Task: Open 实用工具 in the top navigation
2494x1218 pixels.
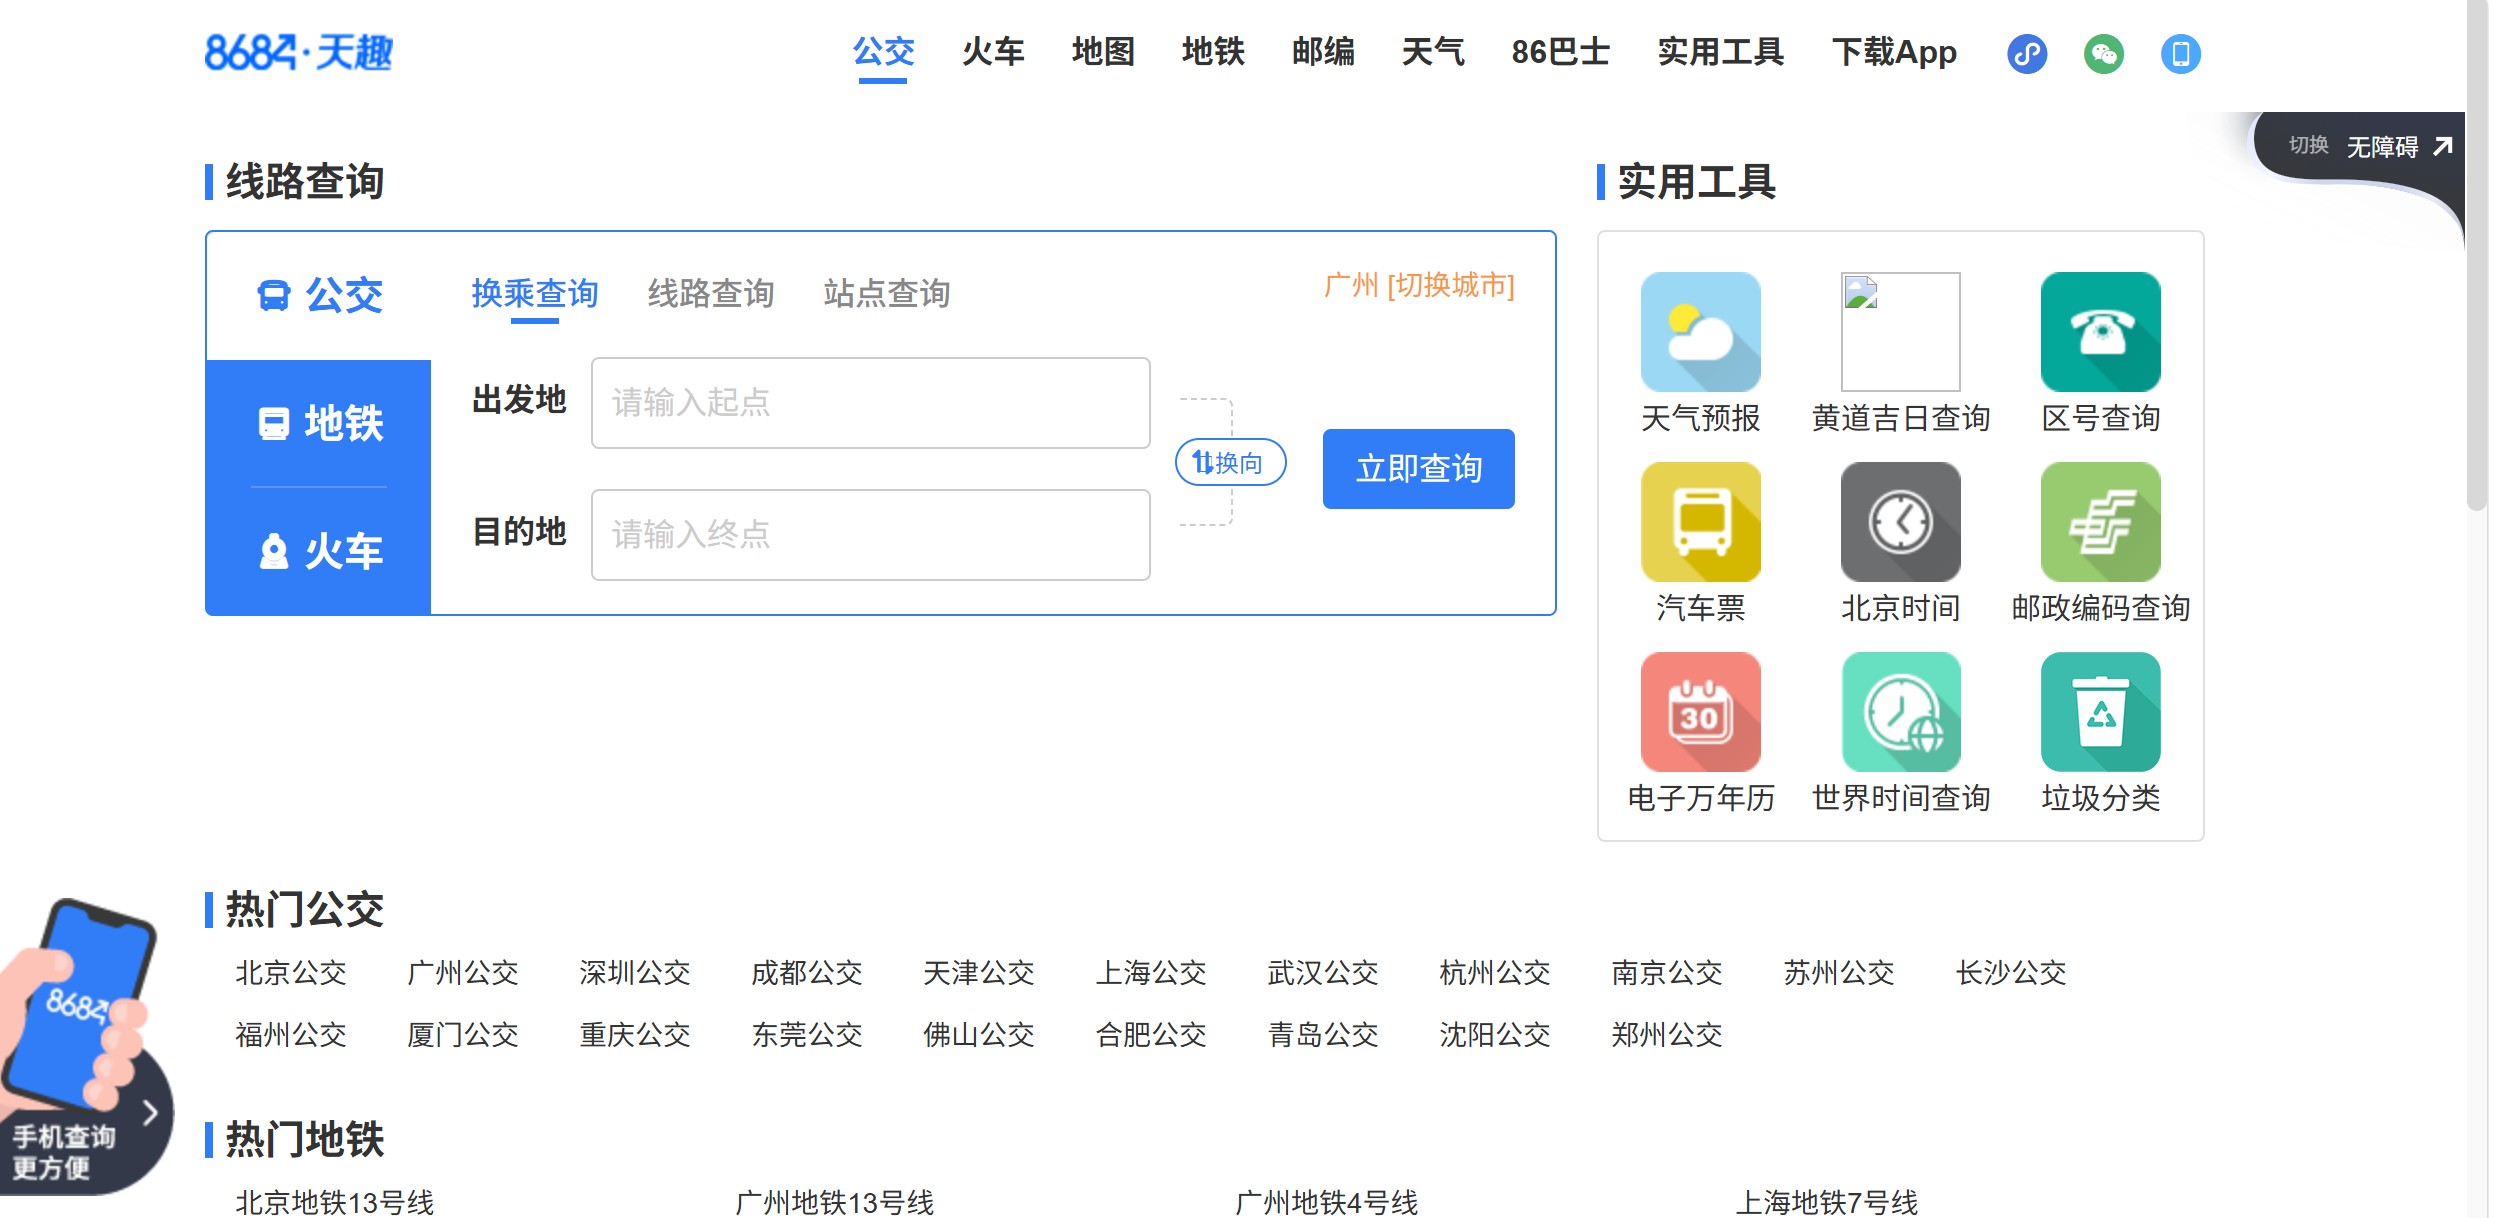Action: (1720, 51)
